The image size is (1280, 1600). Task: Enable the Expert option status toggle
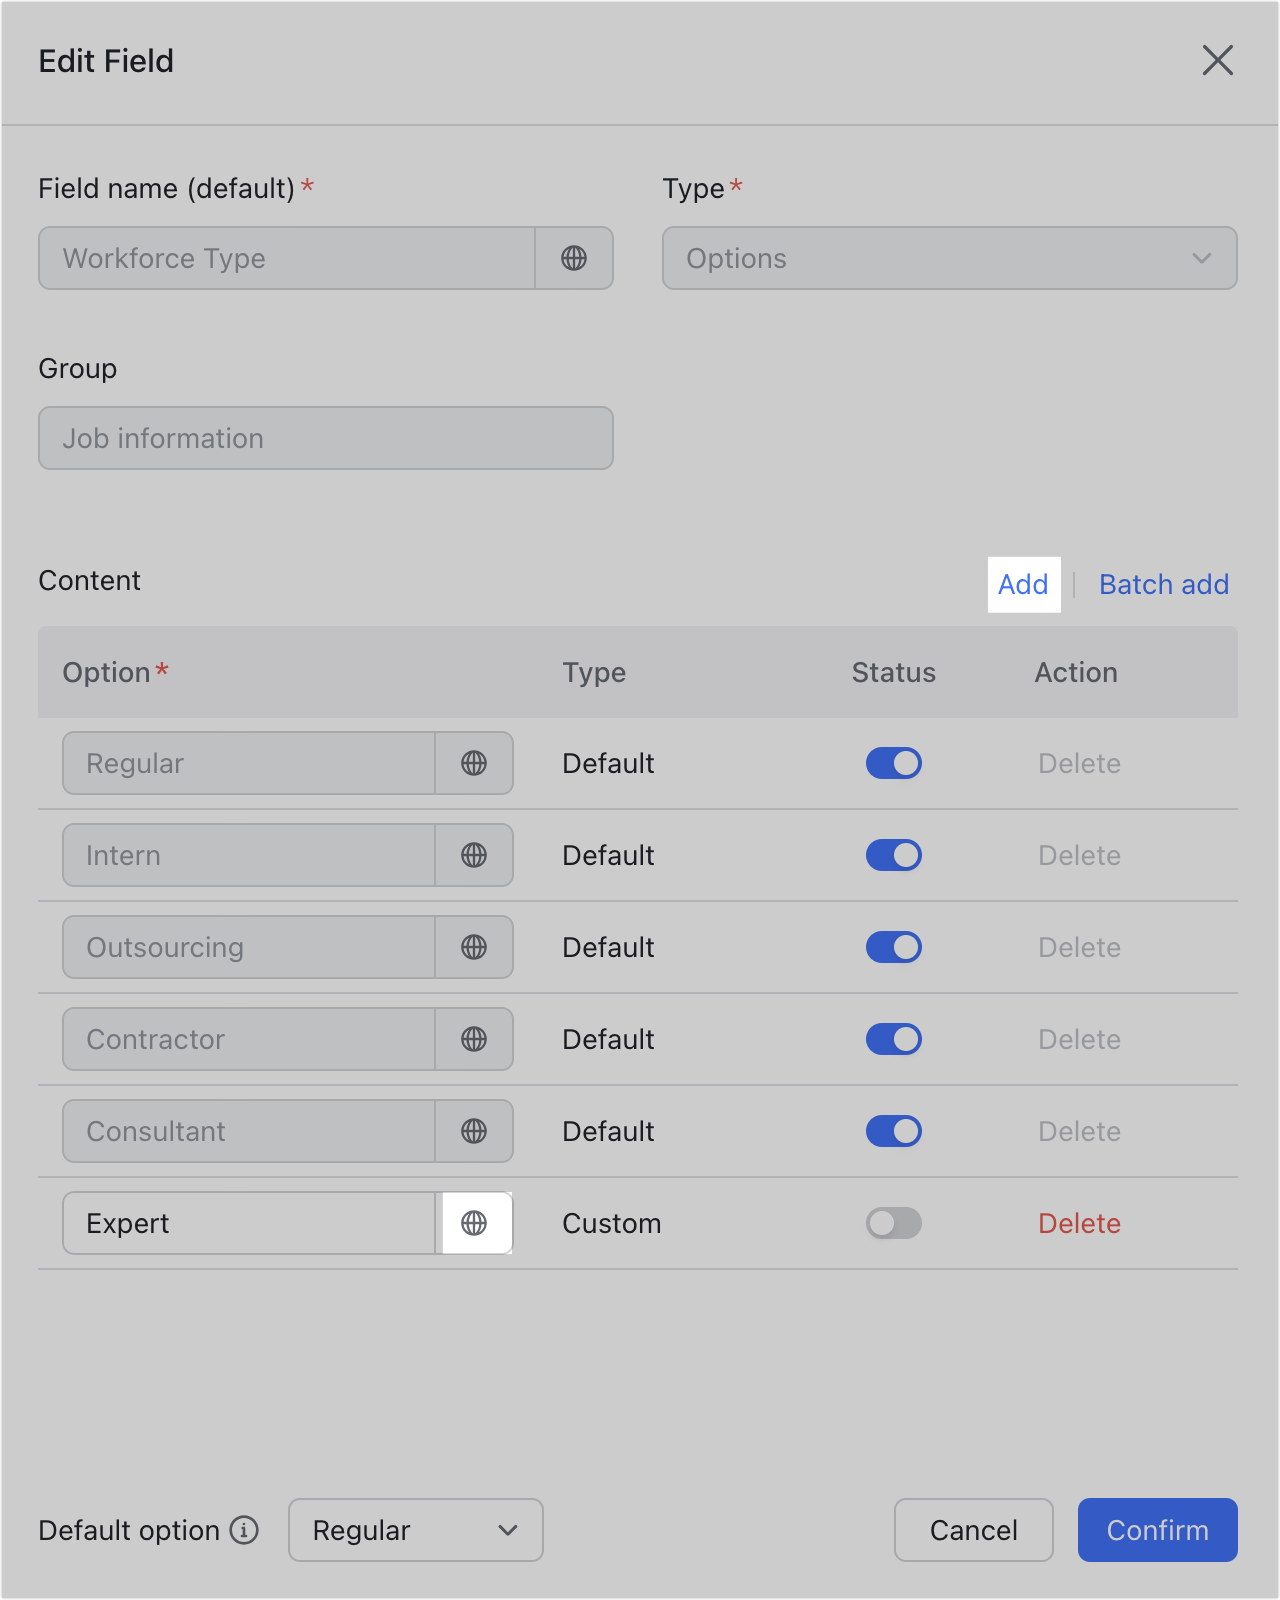[x=893, y=1223]
